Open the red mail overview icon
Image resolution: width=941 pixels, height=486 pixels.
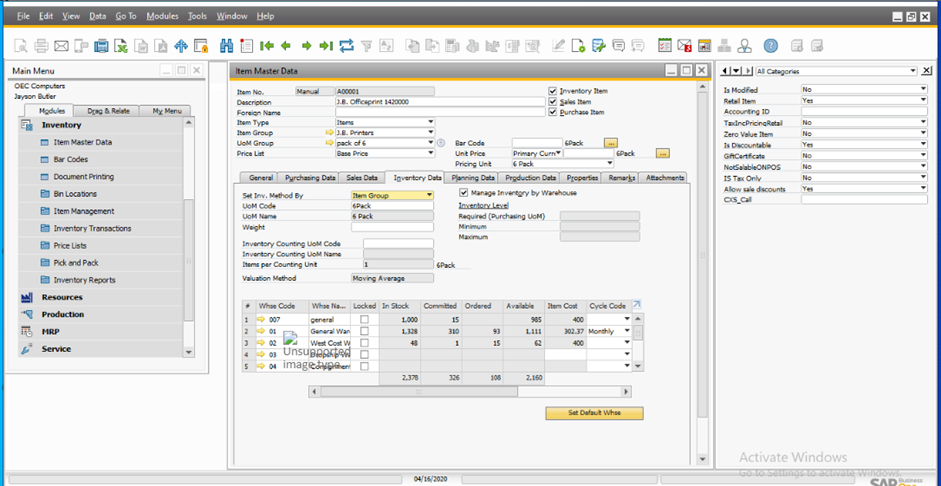pos(684,46)
